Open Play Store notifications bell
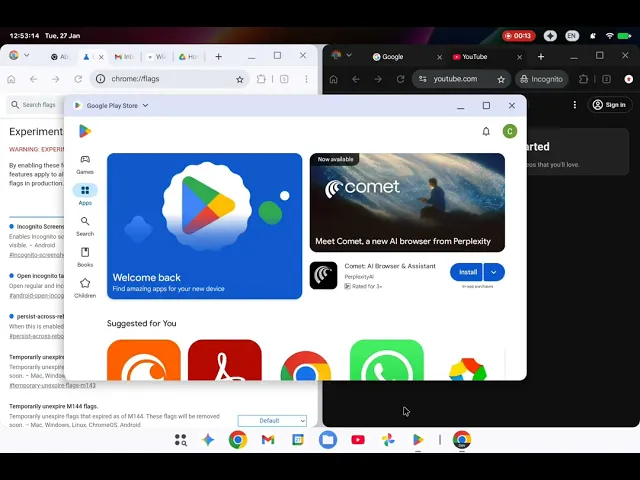640x480 pixels. pyautogui.click(x=486, y=131)
